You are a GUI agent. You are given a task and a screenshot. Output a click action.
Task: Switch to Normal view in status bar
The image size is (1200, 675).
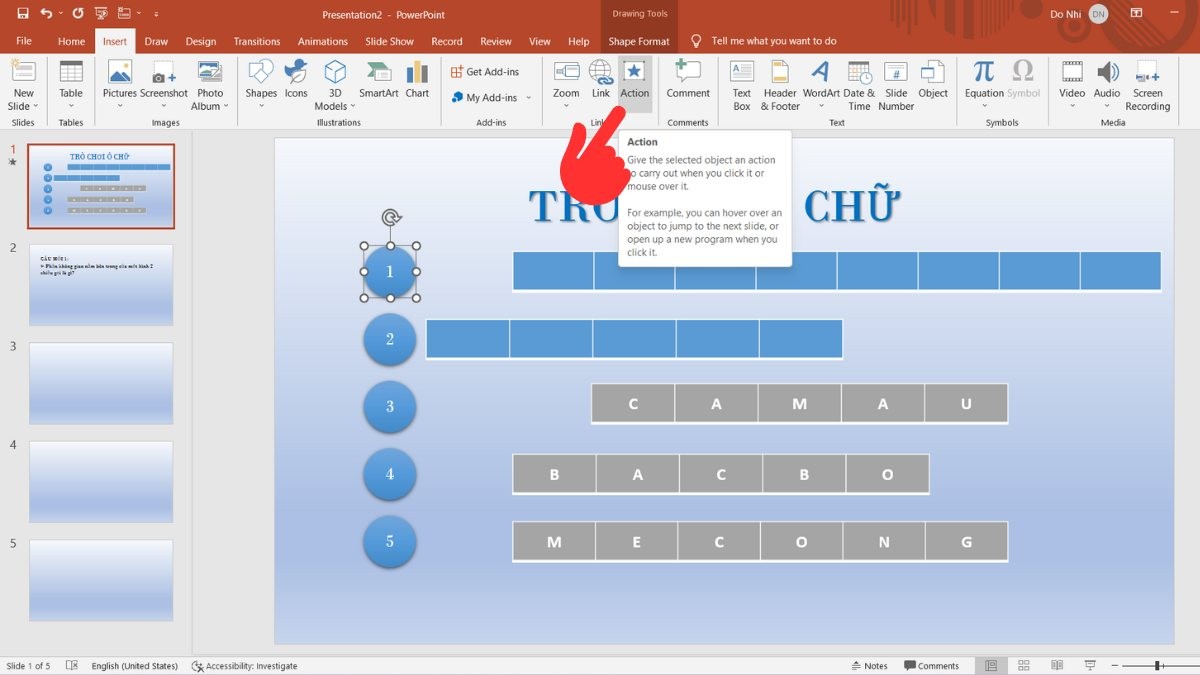coord(991,666)
